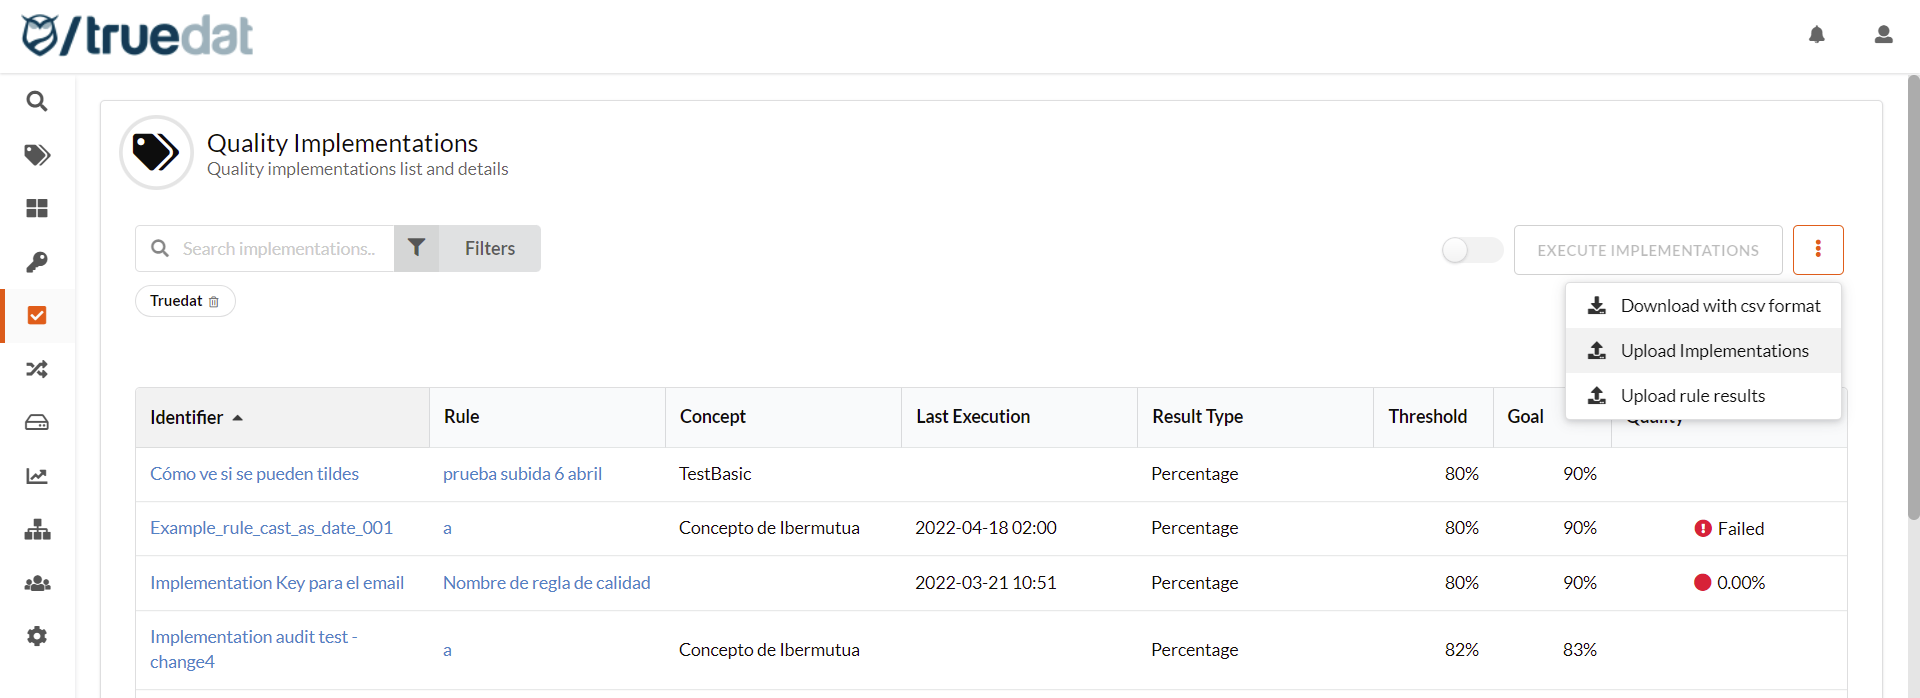The height and width of the screenshot is (698, 1920).
Task: Click the line chart sidebar icon
Action: coord(37,476)
